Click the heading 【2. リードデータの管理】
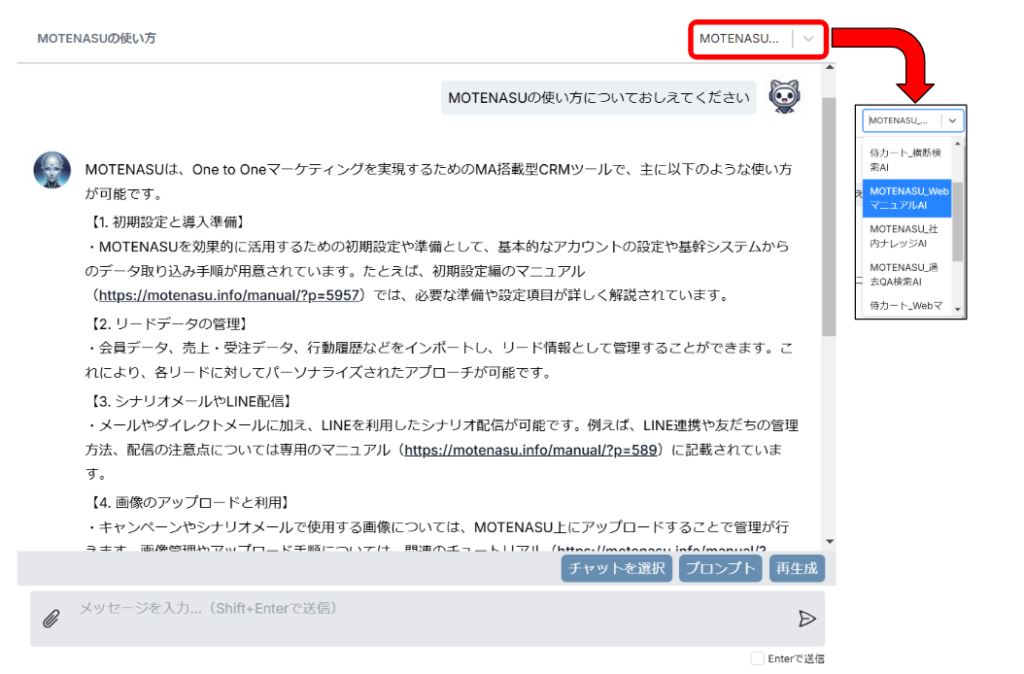This screenshot has width=1024, height=674. pyautogui.click(x=168, y=324)
